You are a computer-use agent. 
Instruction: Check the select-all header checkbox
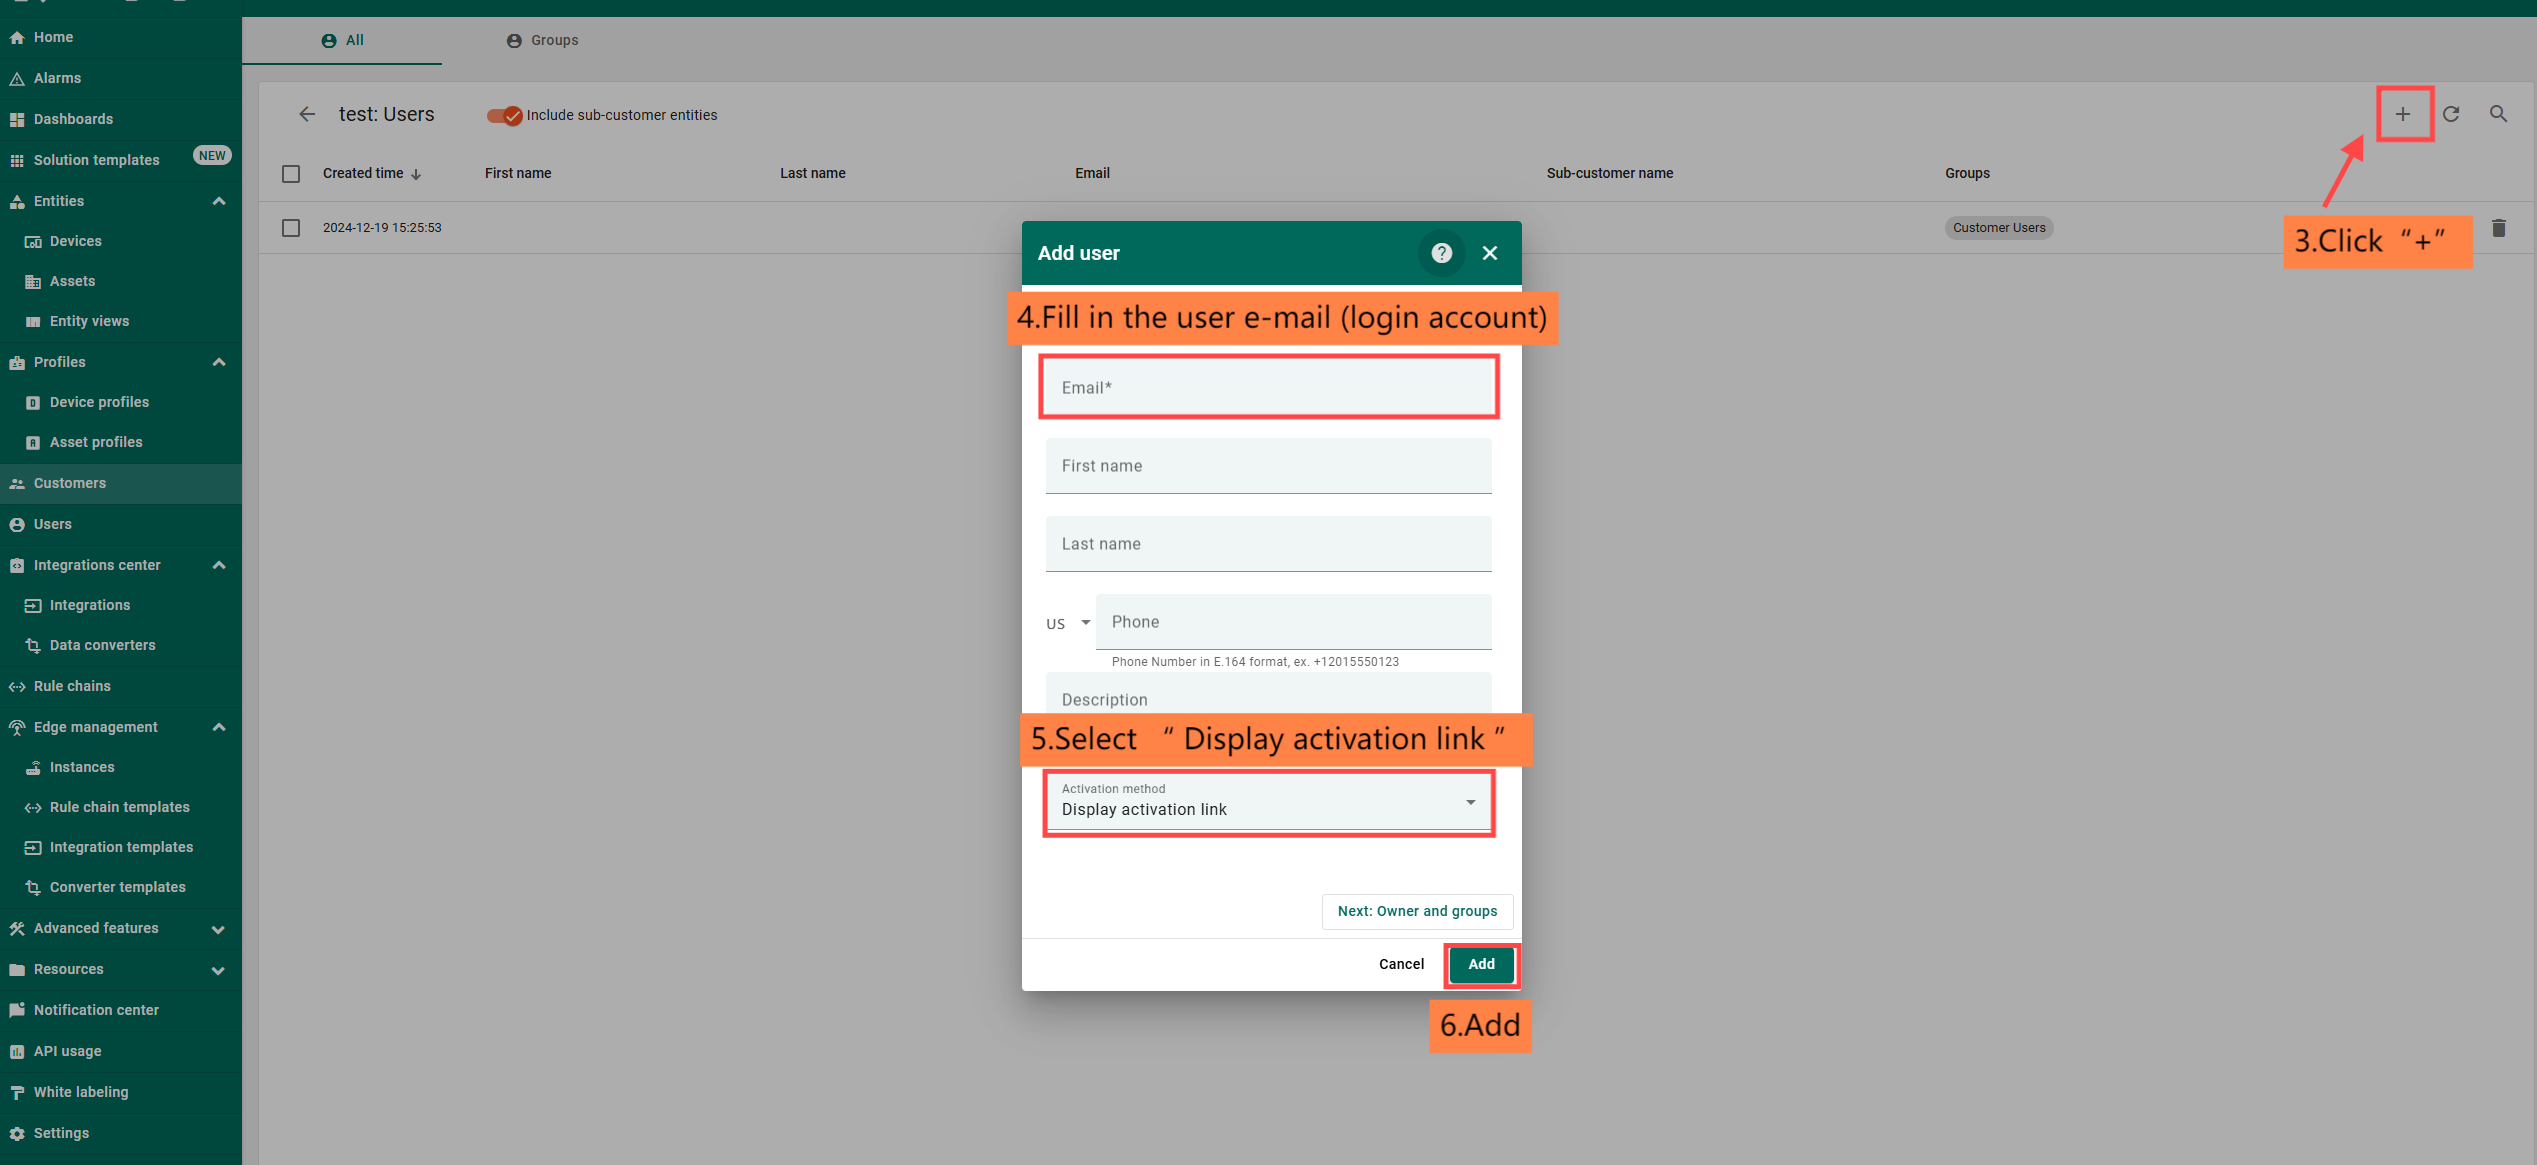click(x=291, y=174)
